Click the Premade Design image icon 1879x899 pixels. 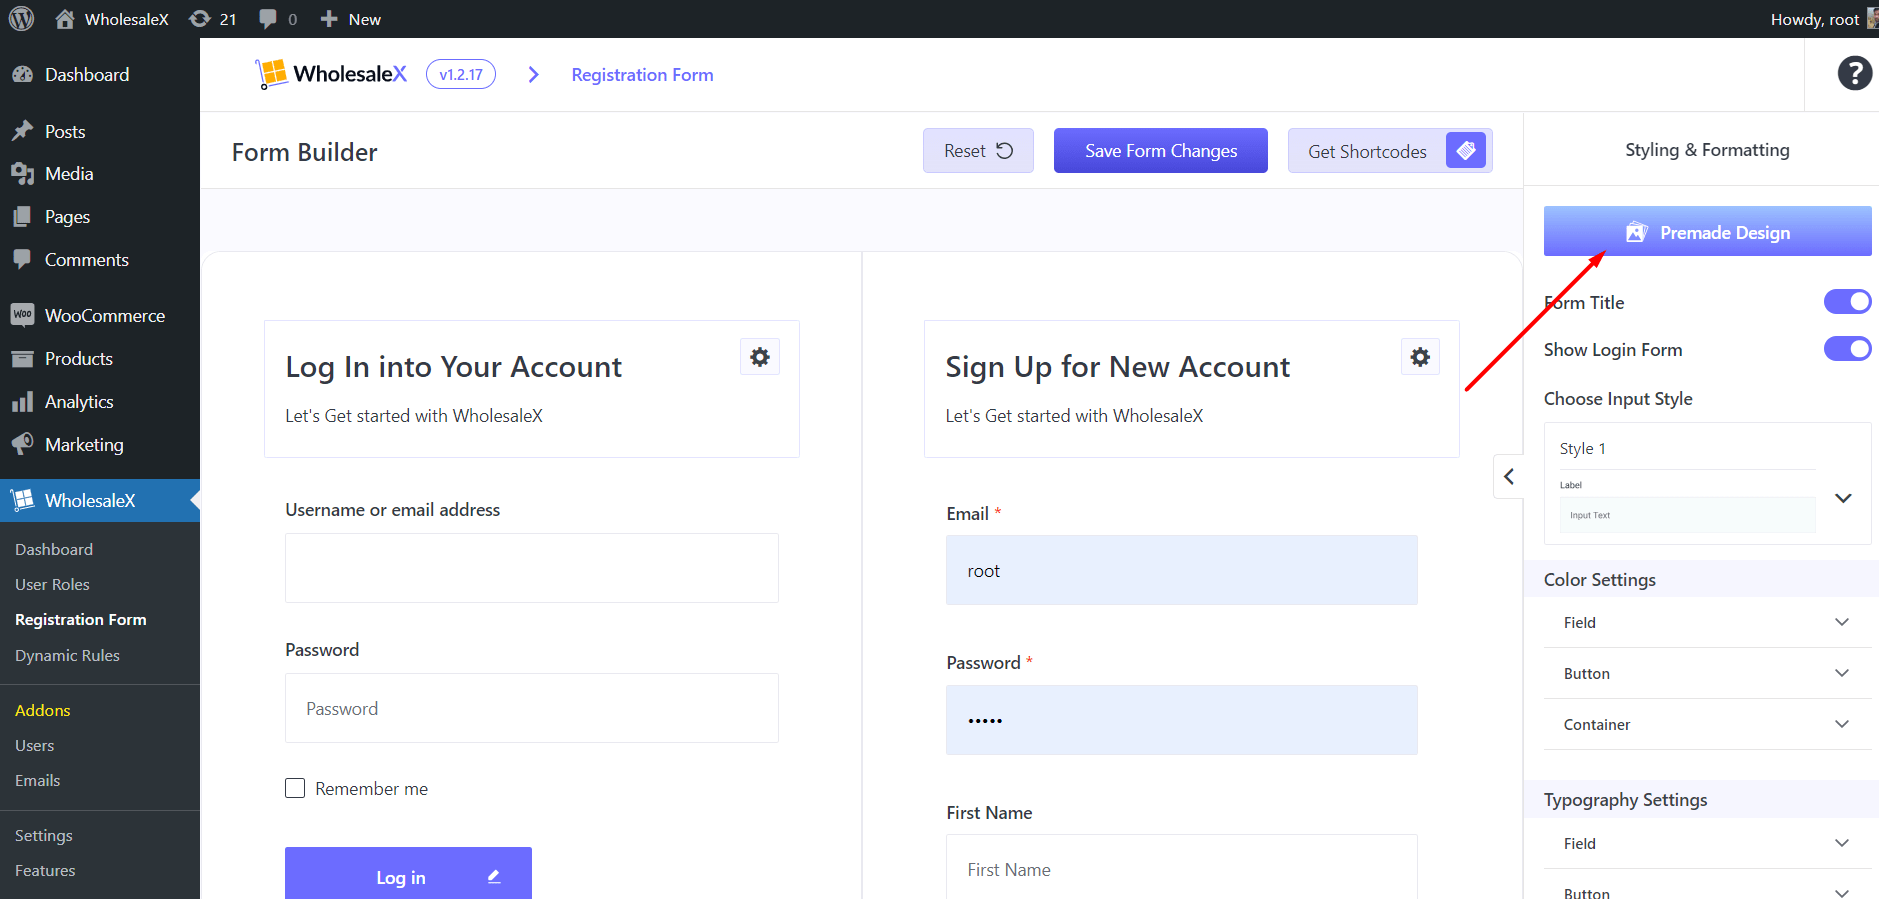click(1636, 232)
